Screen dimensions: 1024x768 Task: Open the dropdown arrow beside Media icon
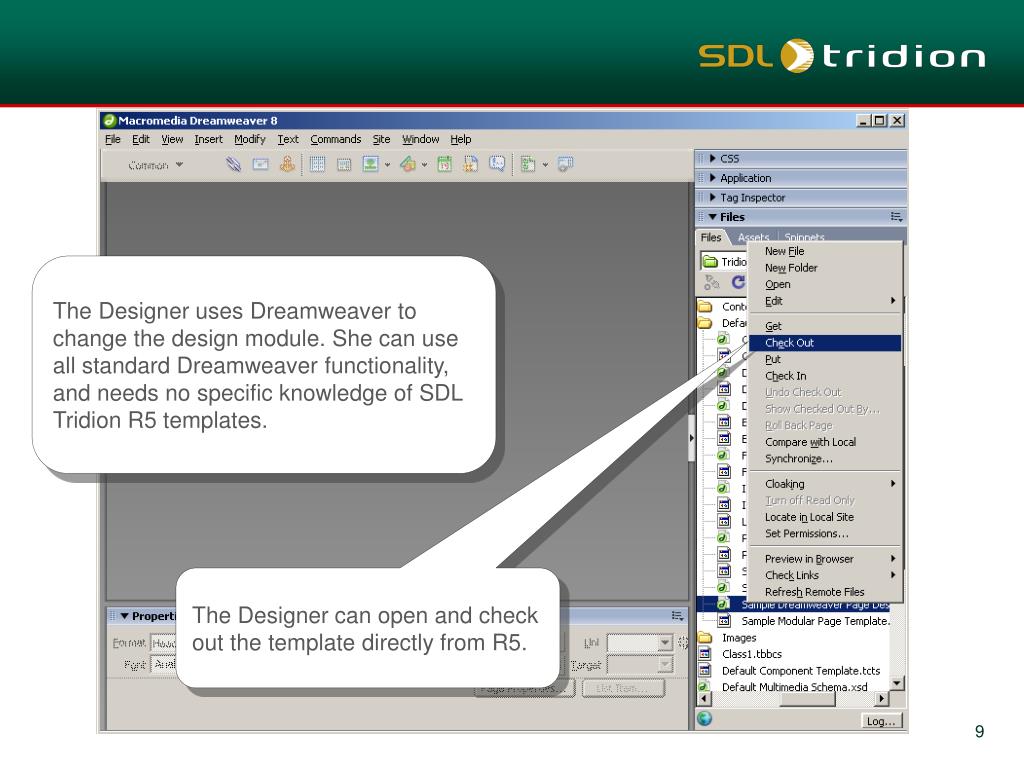coord(424,165)
